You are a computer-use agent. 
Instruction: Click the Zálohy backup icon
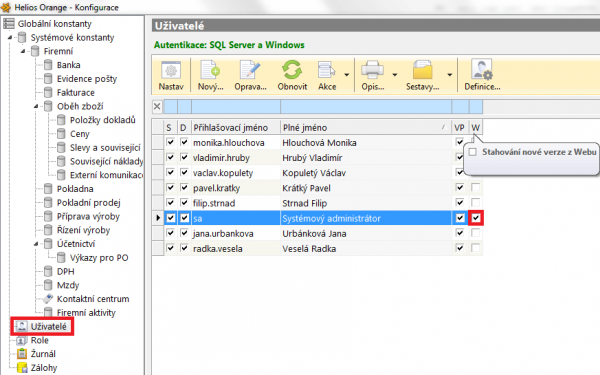click(x=22, y=367)
